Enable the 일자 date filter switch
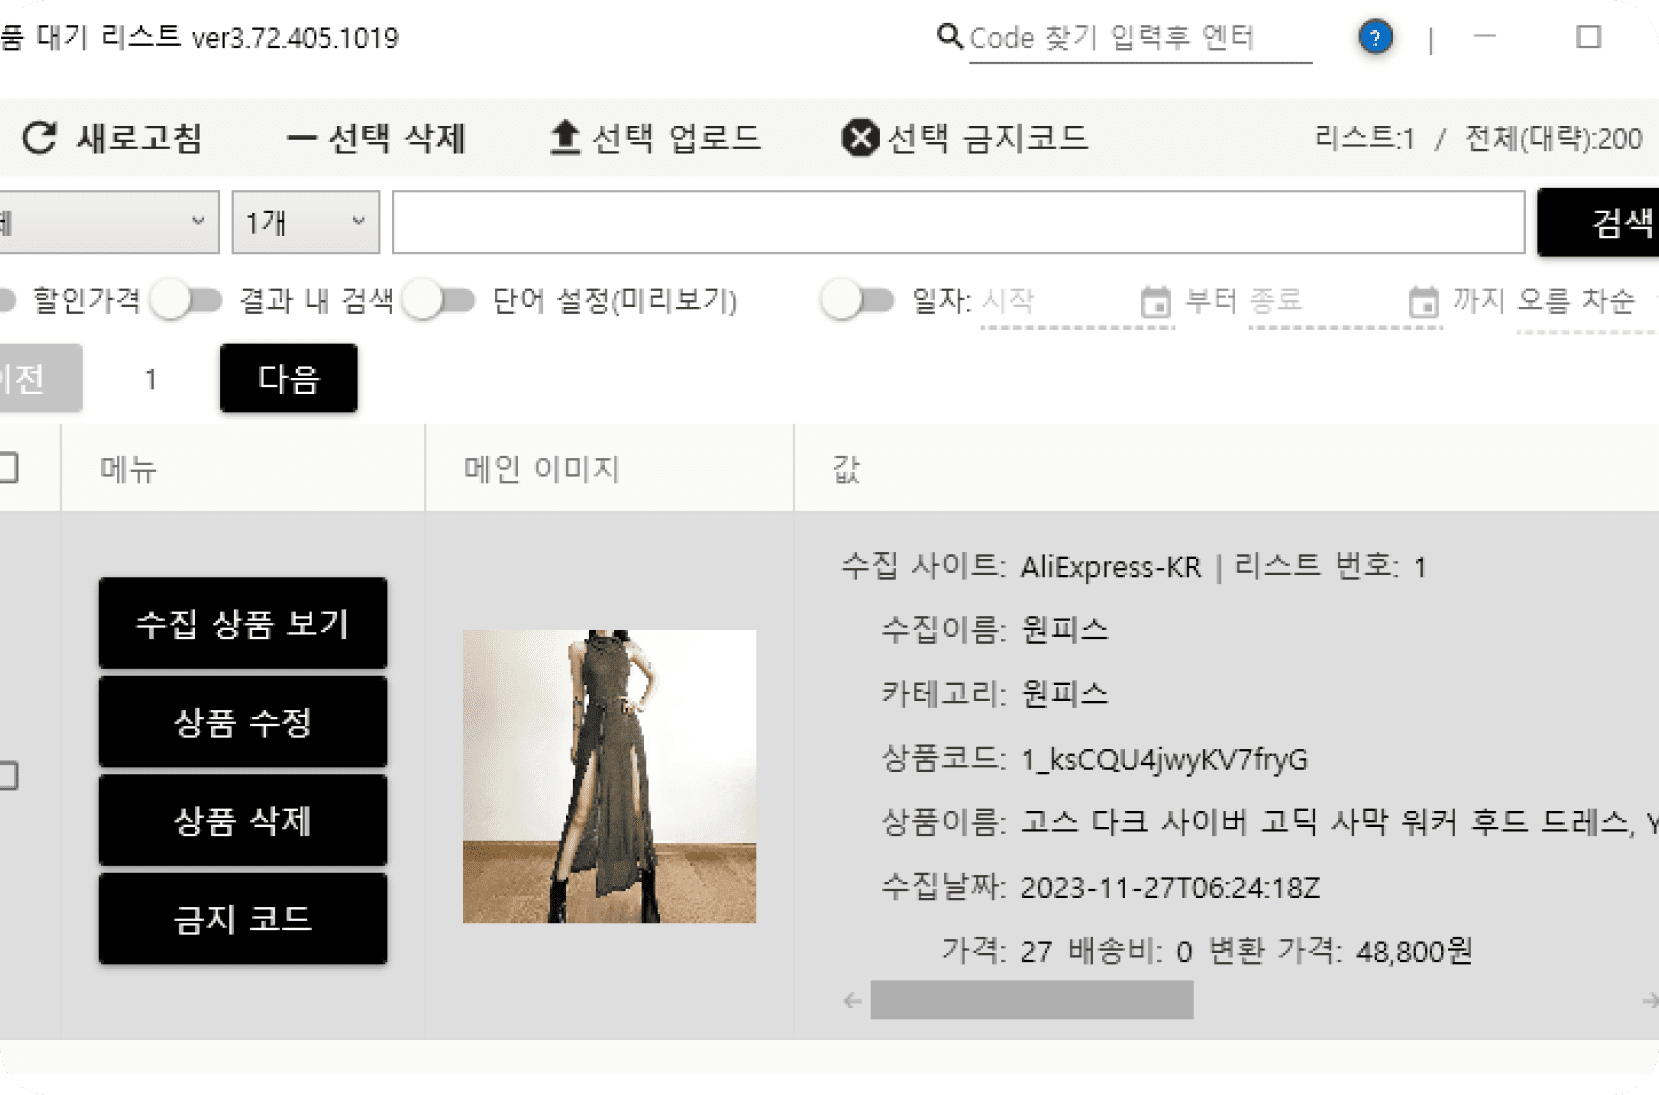The image size is (1659, 1095). point(857,300)
